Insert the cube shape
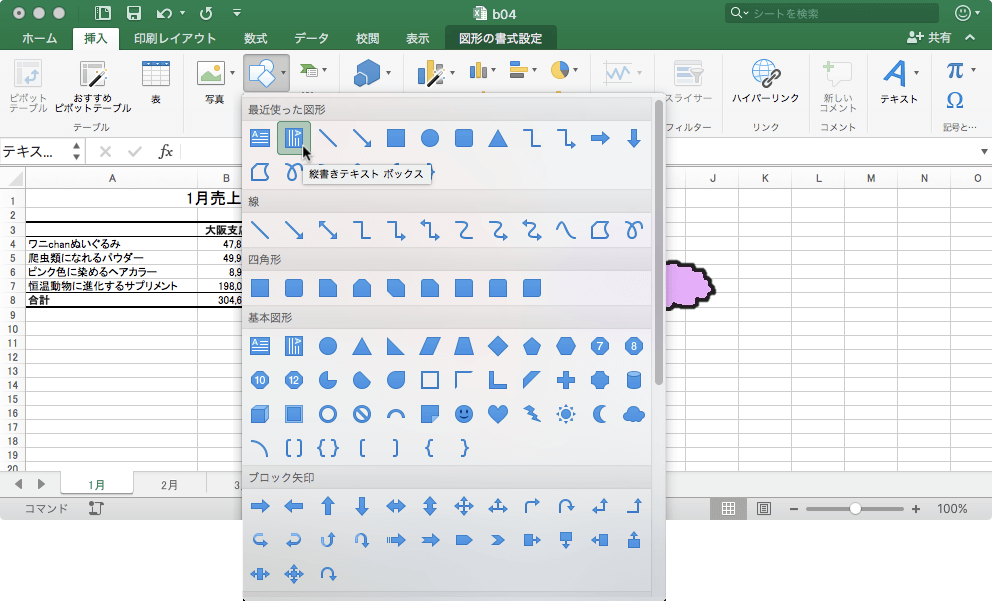Screen dimensions: 992x601 [260, 414]
